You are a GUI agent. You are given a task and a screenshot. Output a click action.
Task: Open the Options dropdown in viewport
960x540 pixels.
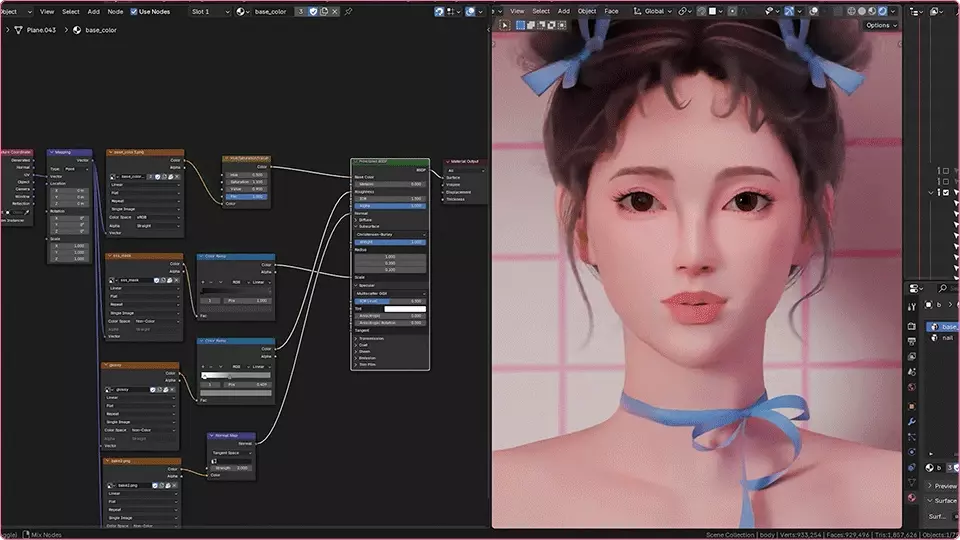coord(881,25)
